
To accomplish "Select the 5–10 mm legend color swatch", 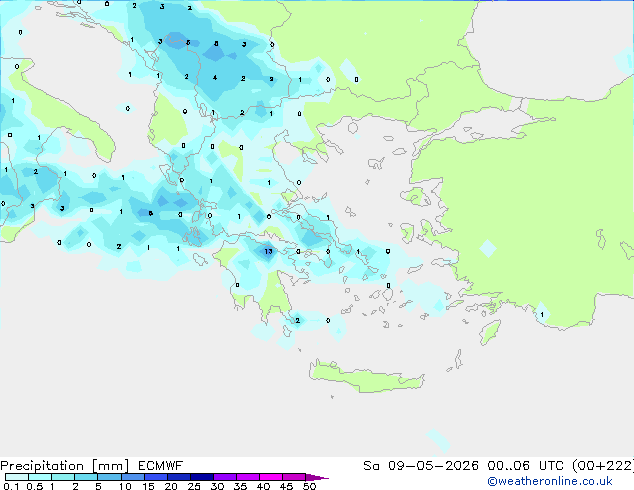I will point(109,477).
